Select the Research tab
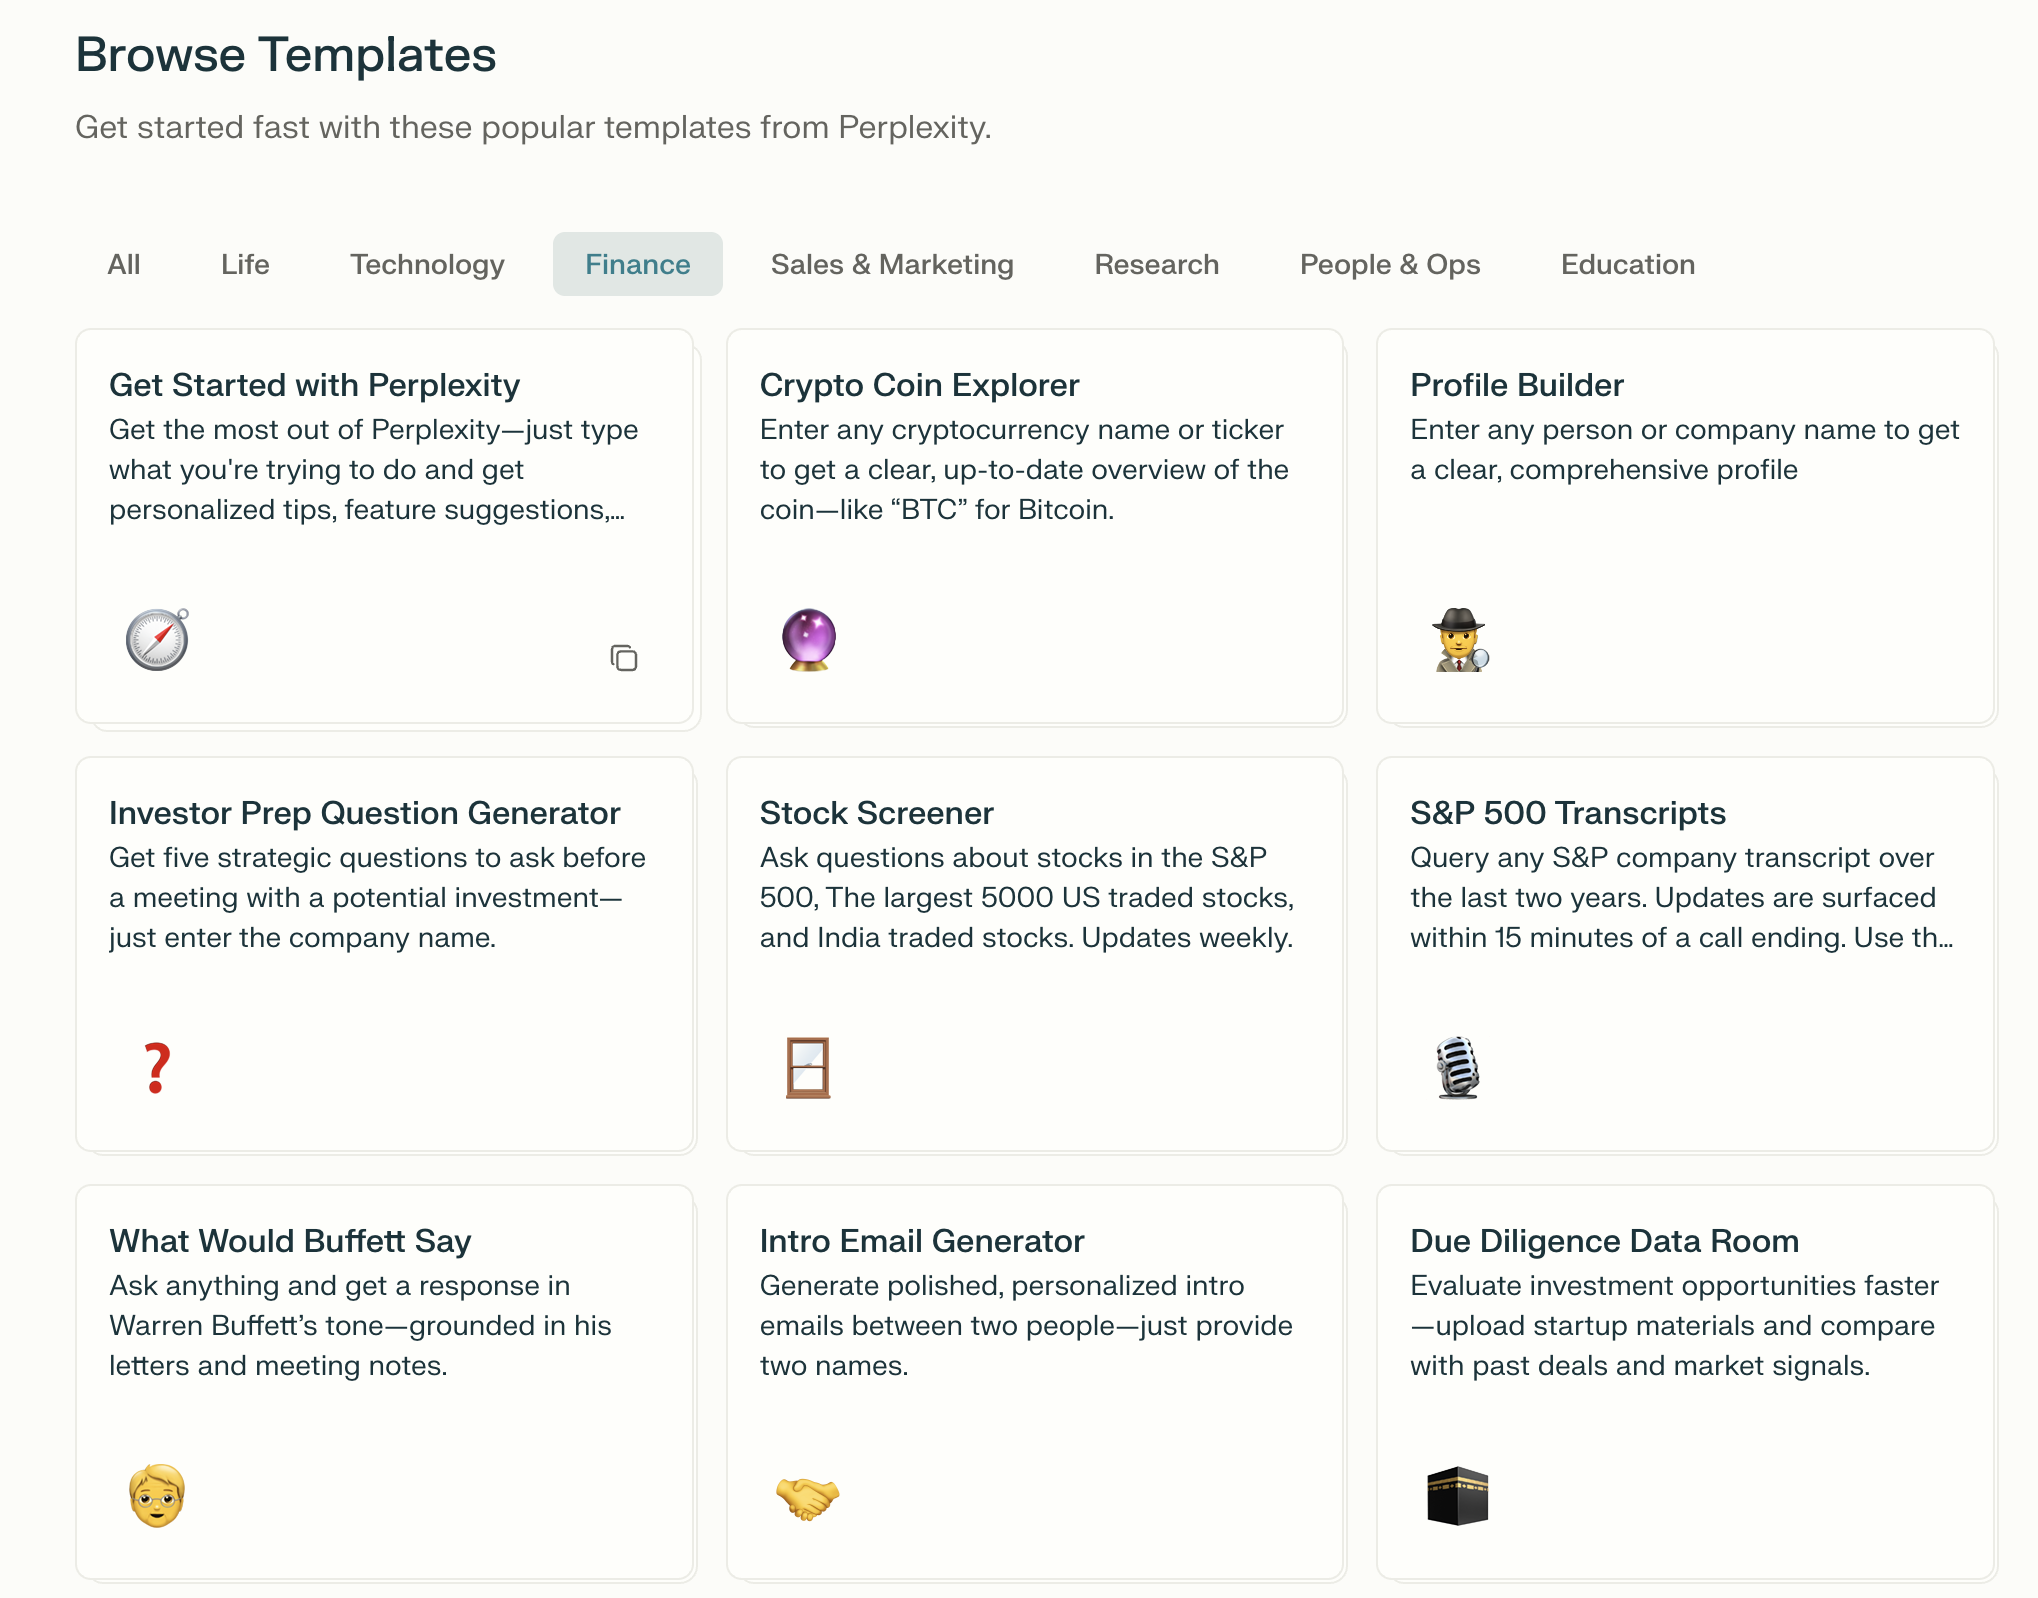The image size is (2038, 1598). (x=1157, y=264)
